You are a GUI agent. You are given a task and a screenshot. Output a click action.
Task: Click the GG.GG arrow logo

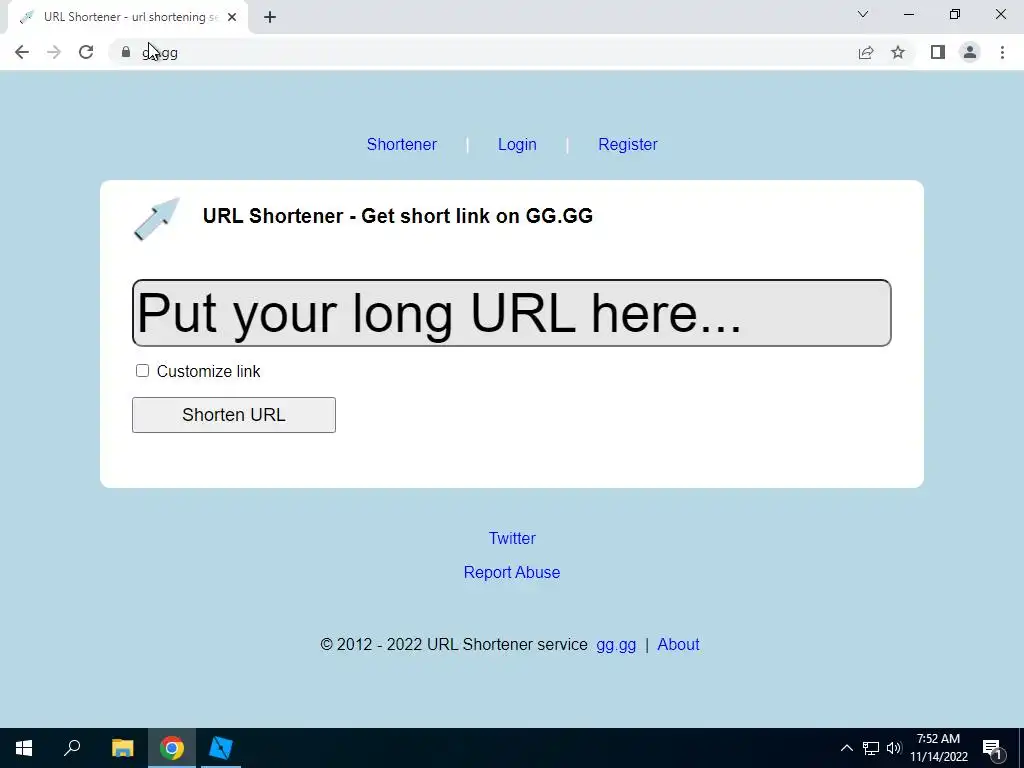tap(157, 219)
